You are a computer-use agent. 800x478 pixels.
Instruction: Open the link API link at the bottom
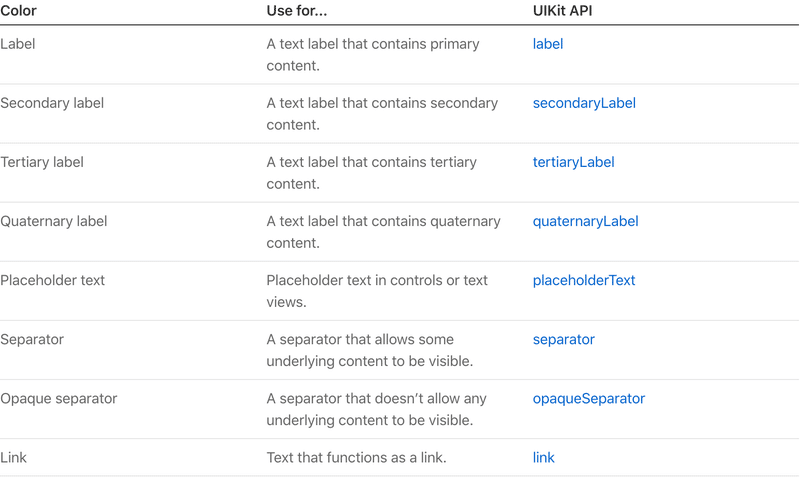[543, 458]
